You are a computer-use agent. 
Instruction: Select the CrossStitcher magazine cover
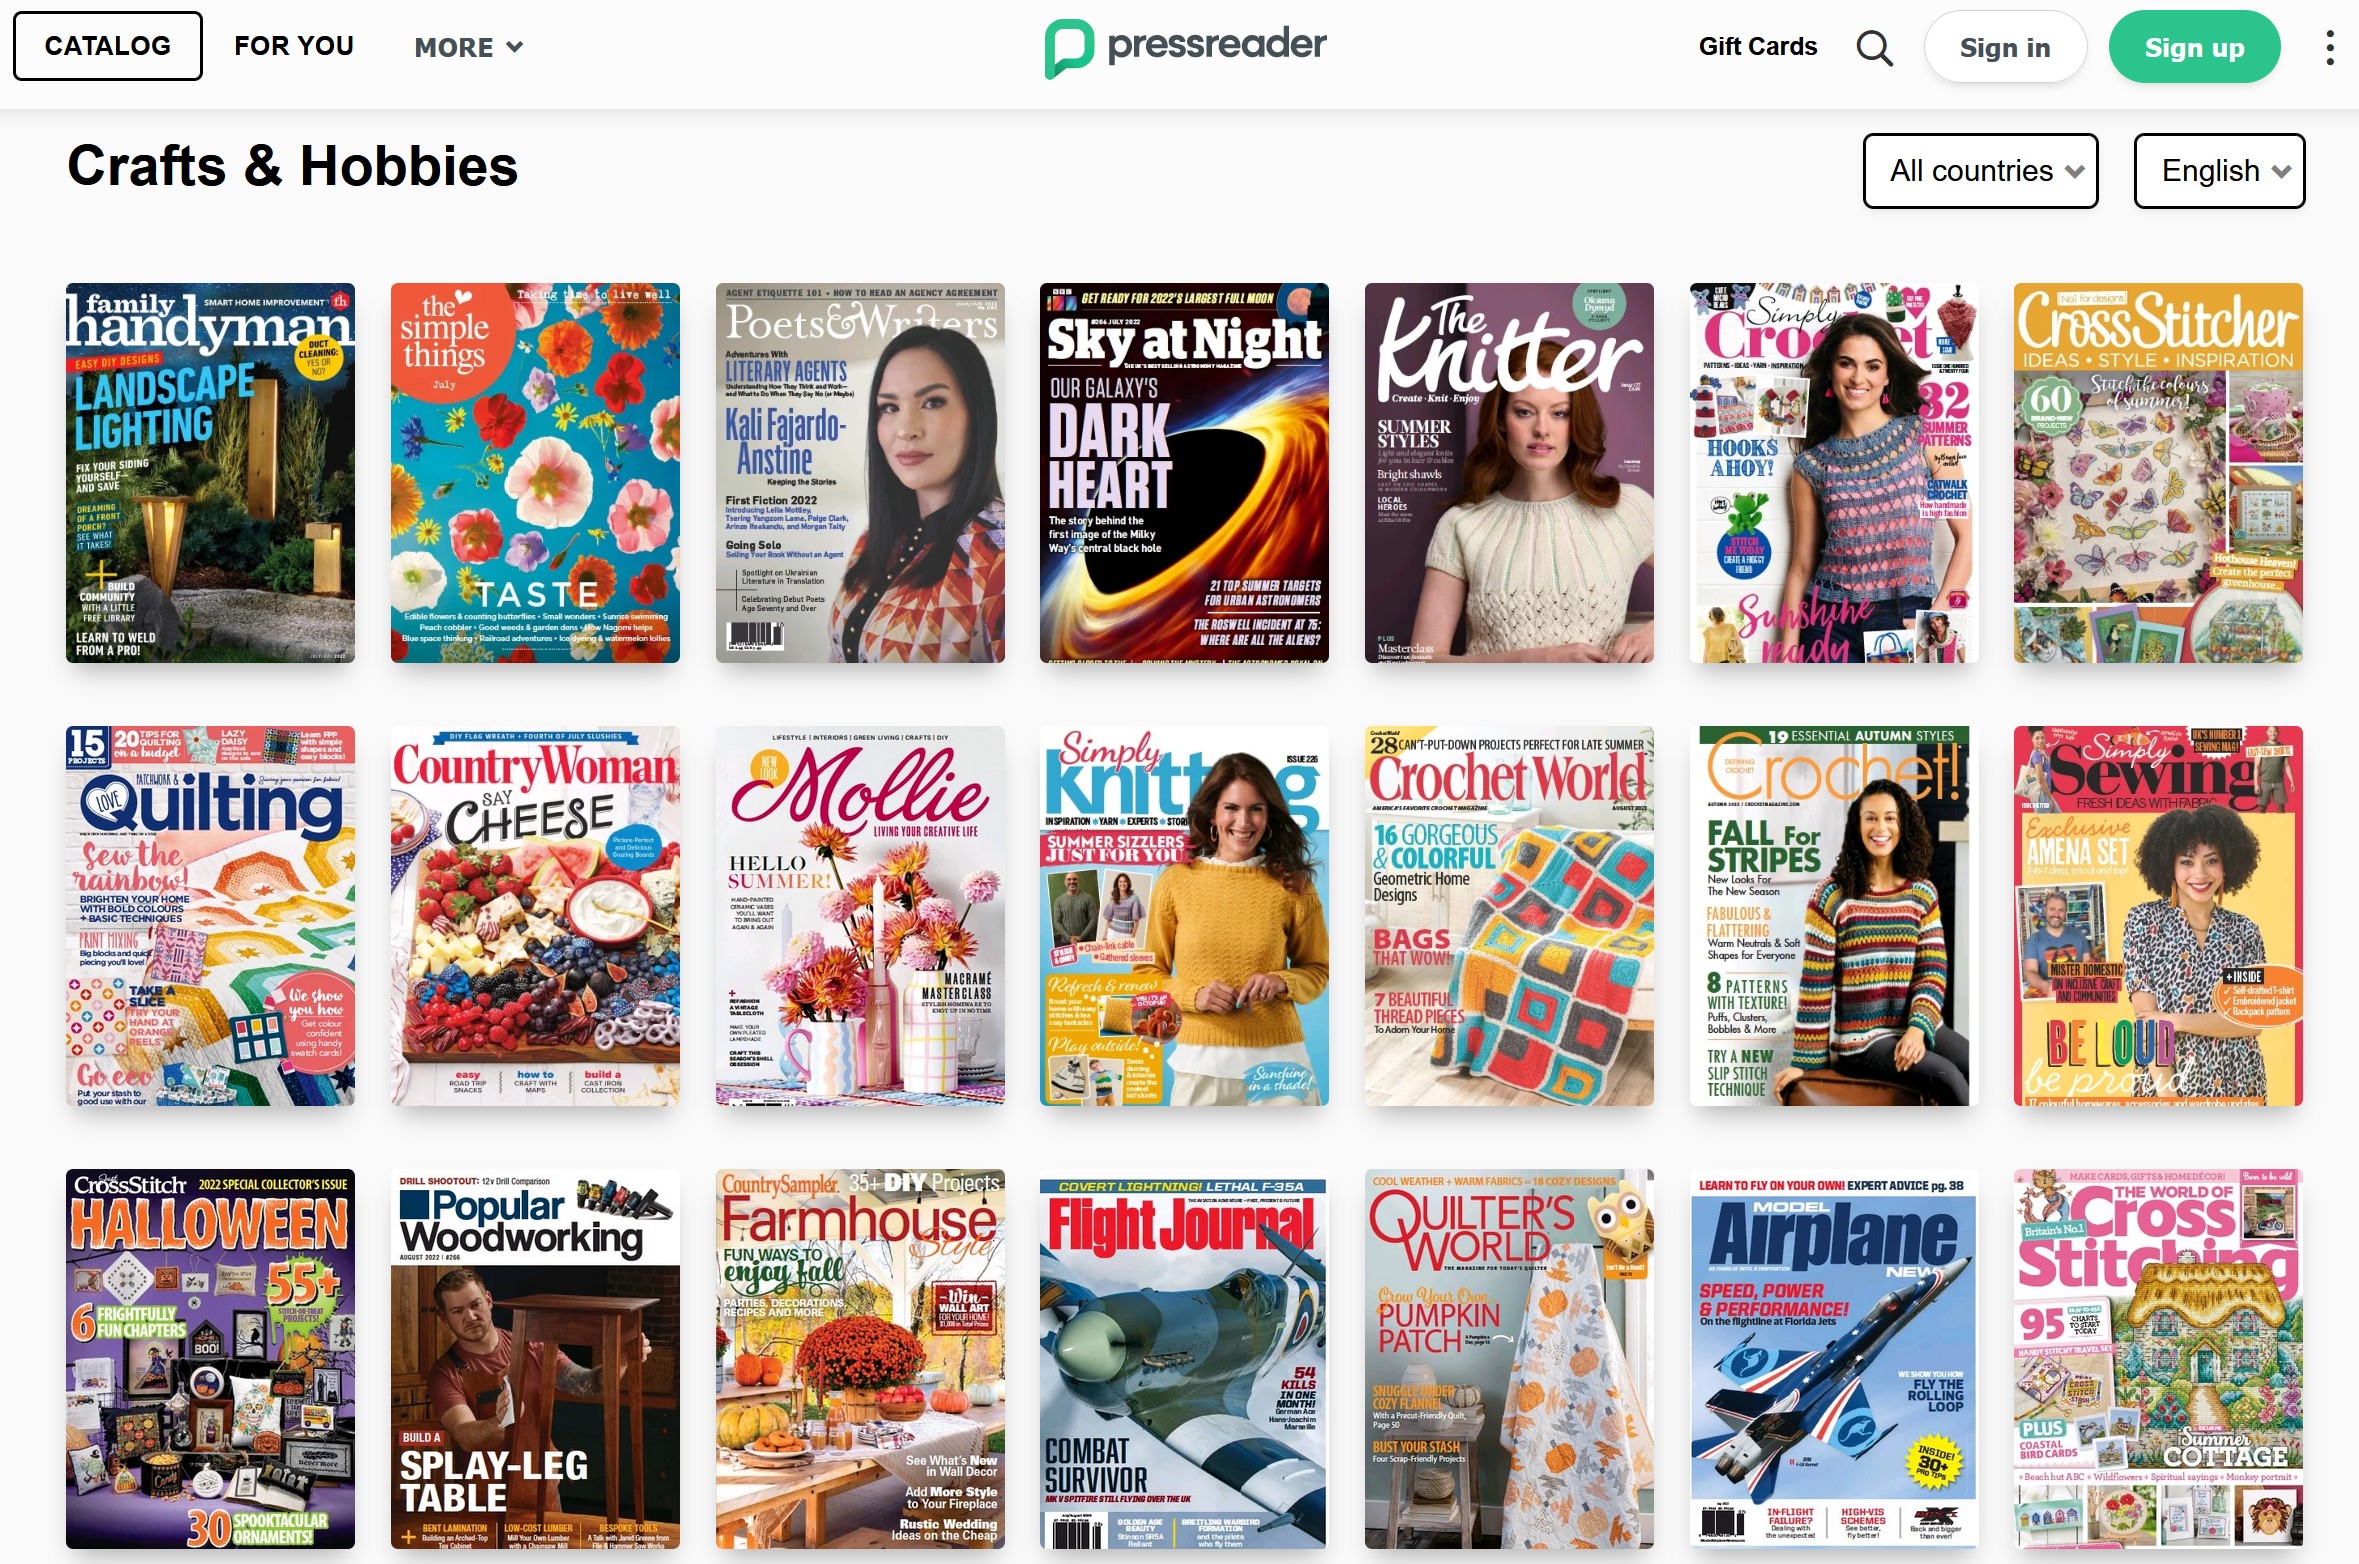(x=2158, y=473)
